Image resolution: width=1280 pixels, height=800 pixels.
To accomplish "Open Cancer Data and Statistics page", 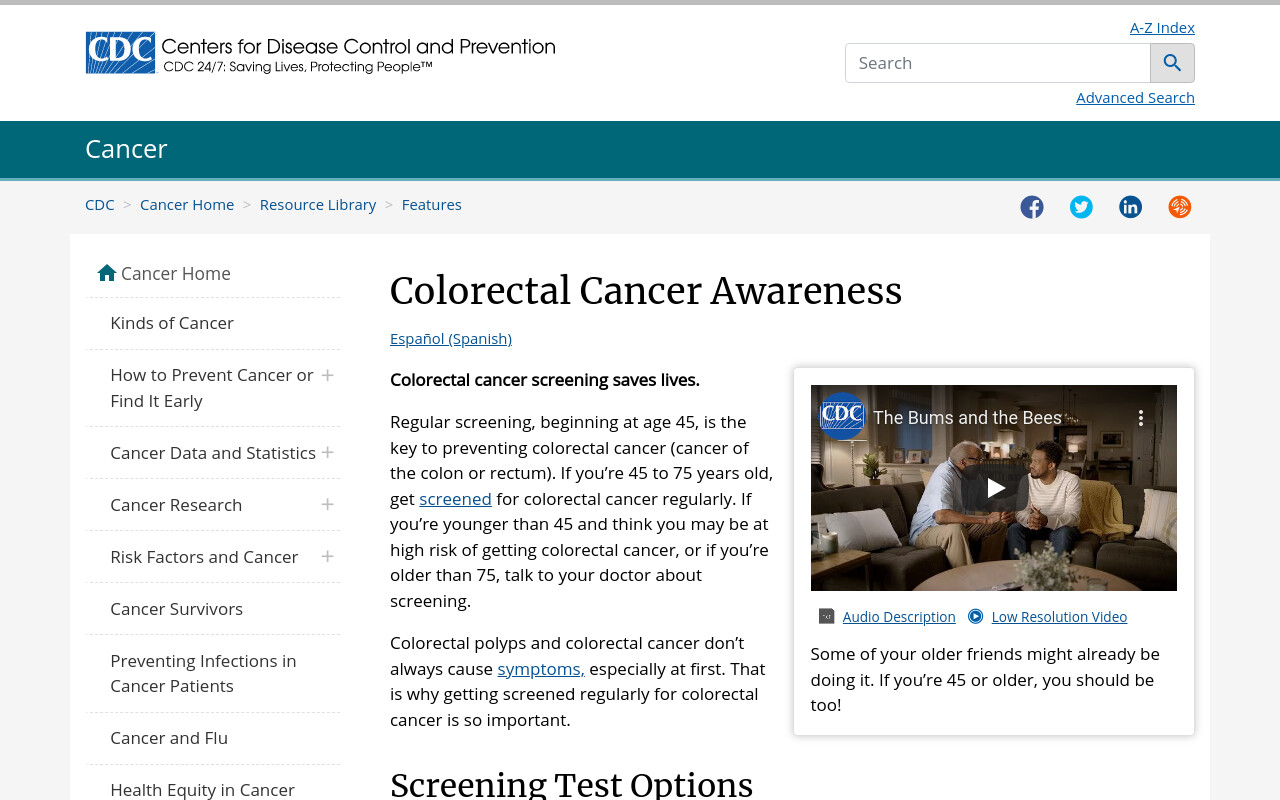I will pos(213,453).
